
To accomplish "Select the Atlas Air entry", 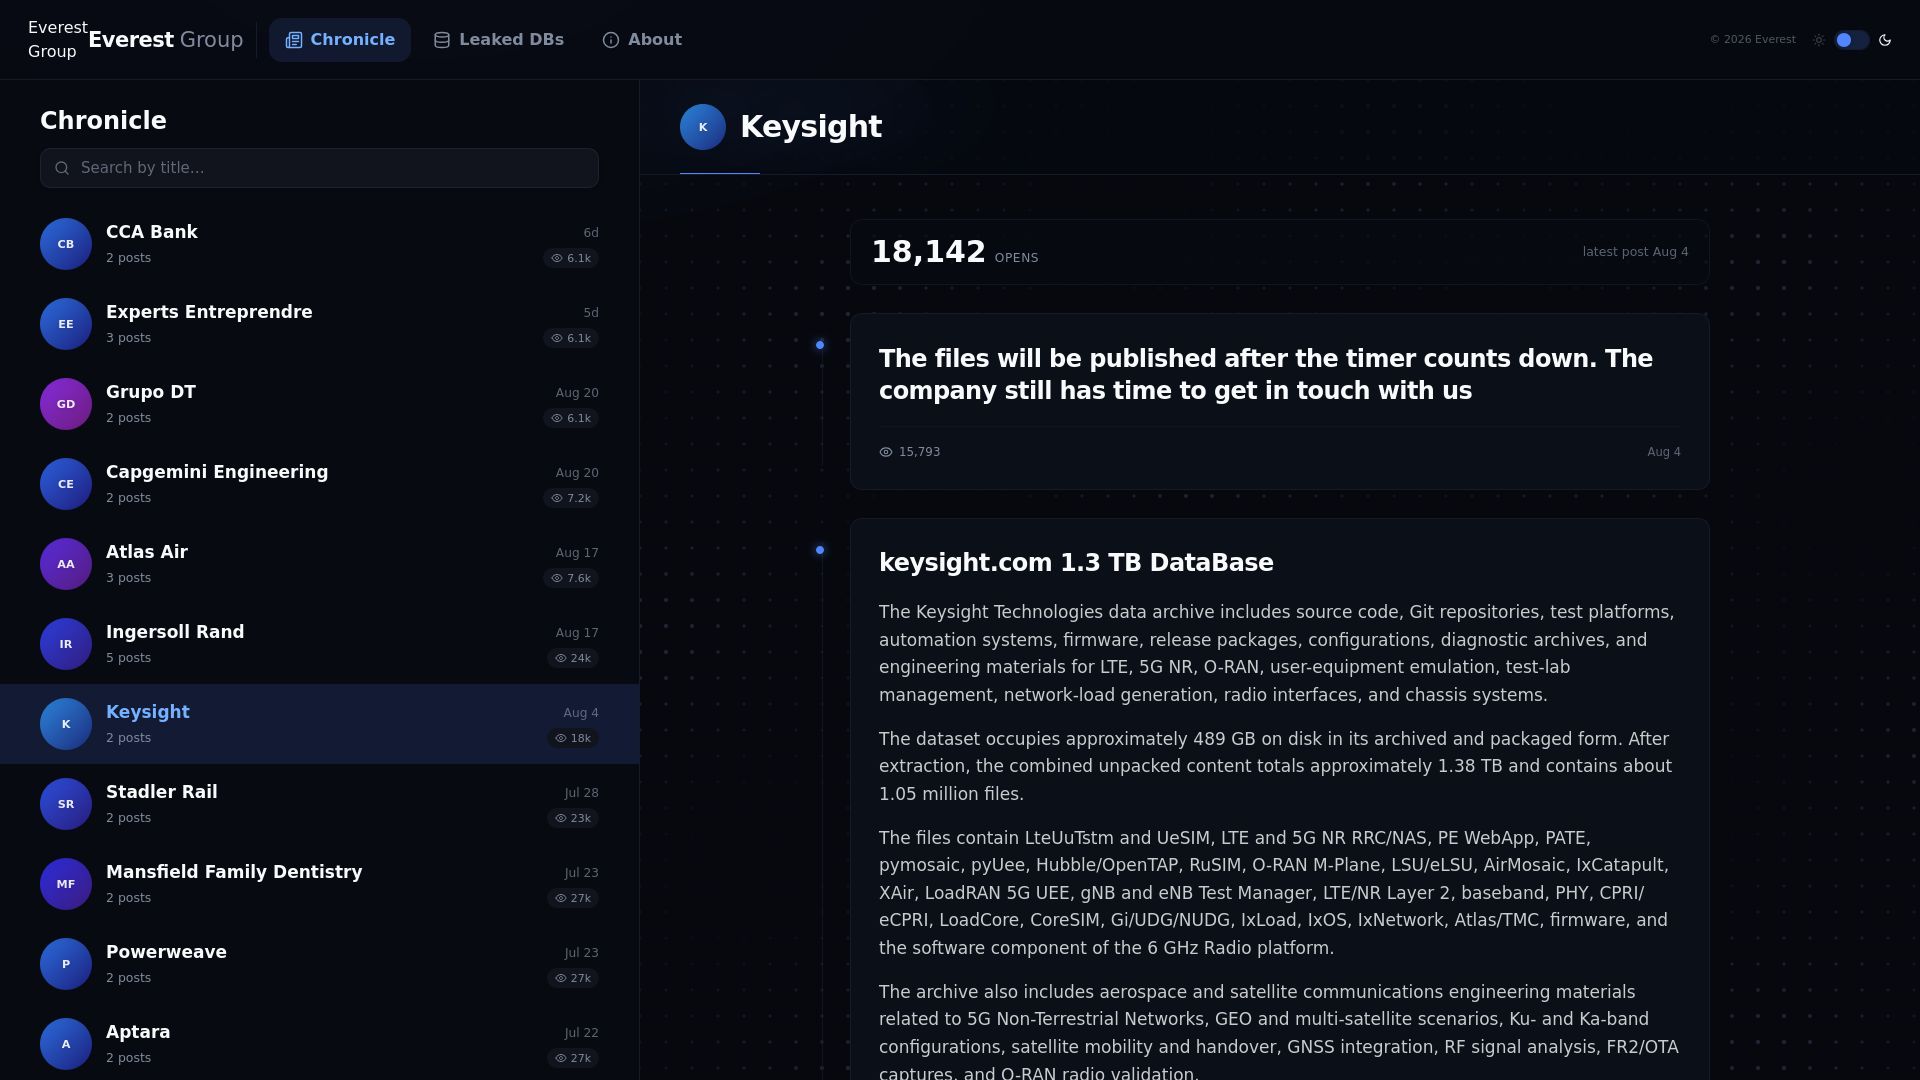I will pyautogui.click(x=319, y=564).
